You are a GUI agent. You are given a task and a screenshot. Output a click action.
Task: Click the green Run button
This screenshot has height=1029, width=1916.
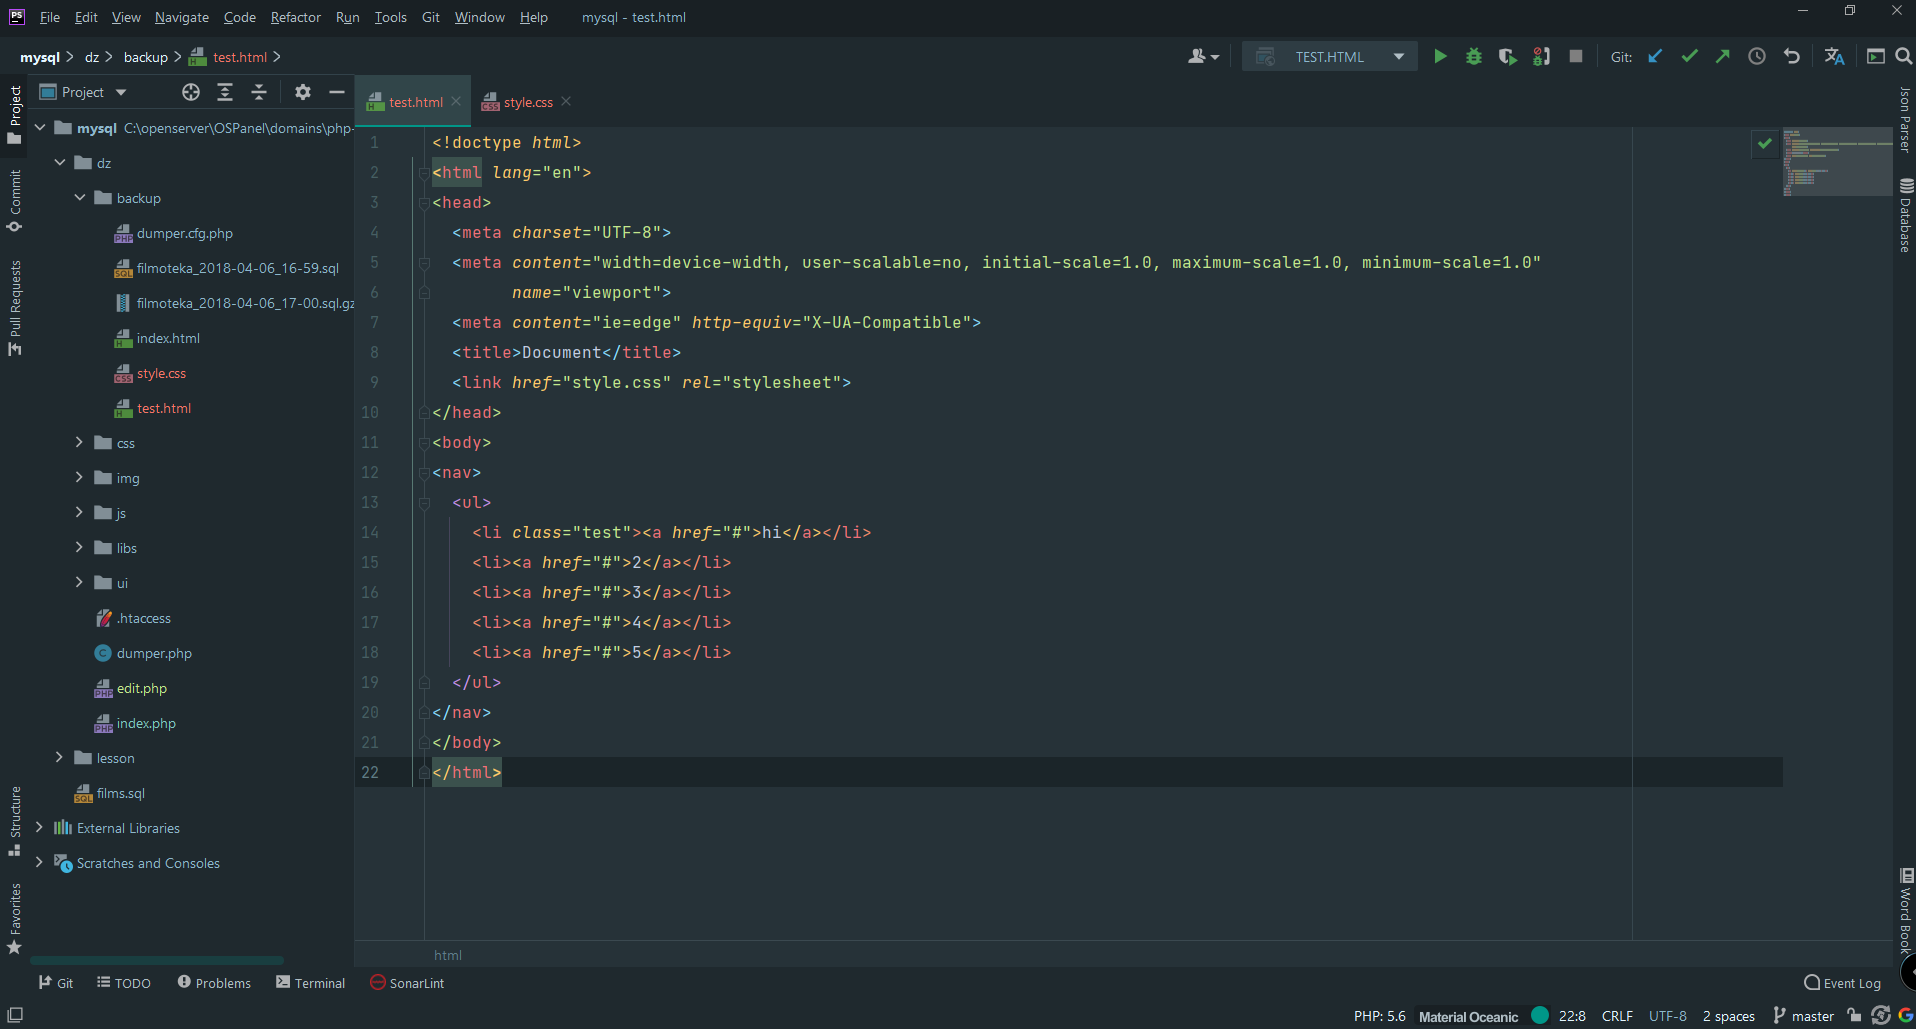(1440, 57)
